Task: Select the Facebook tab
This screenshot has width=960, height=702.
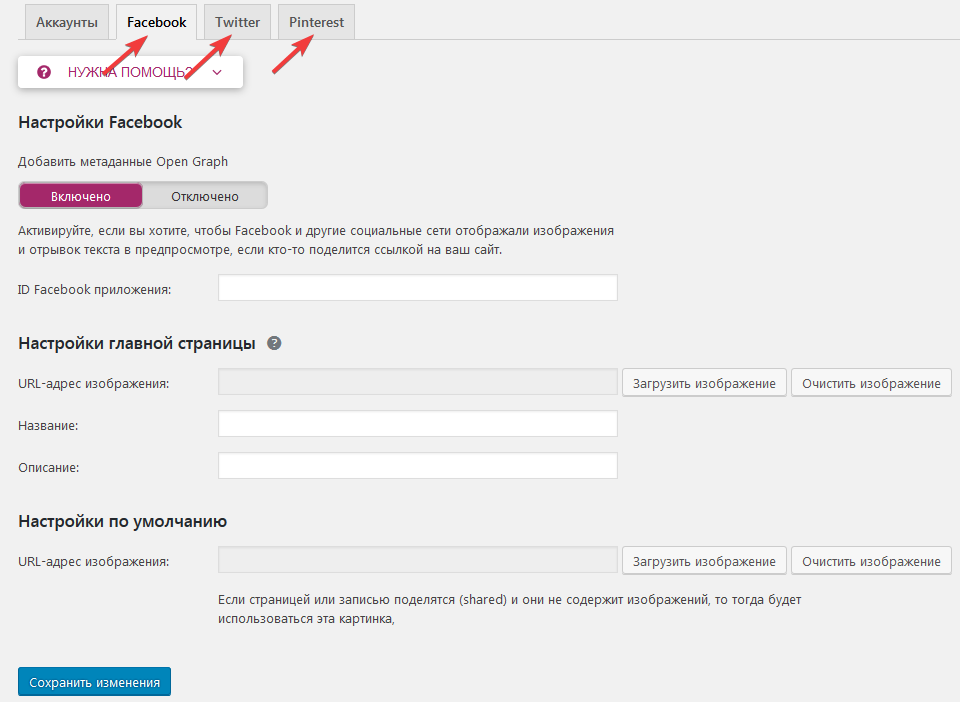Action: (157, 22)
